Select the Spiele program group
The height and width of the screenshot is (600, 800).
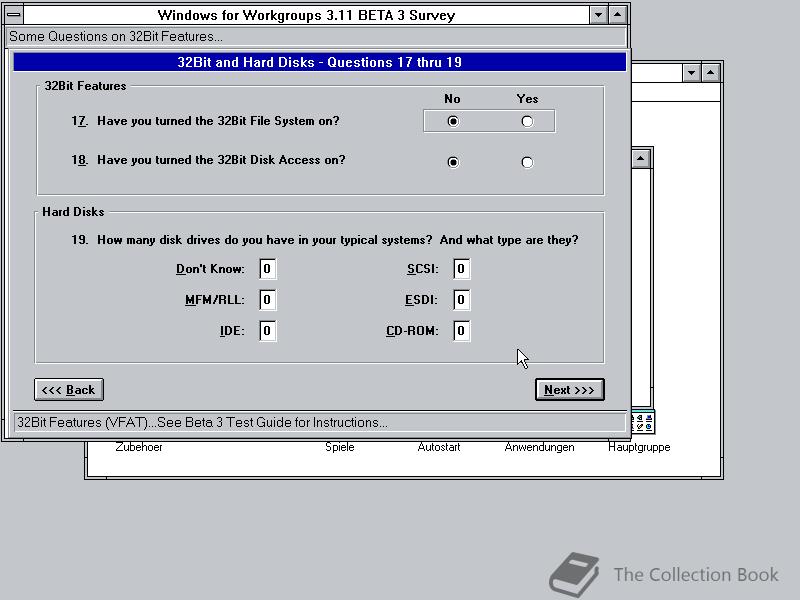(339, 447)
